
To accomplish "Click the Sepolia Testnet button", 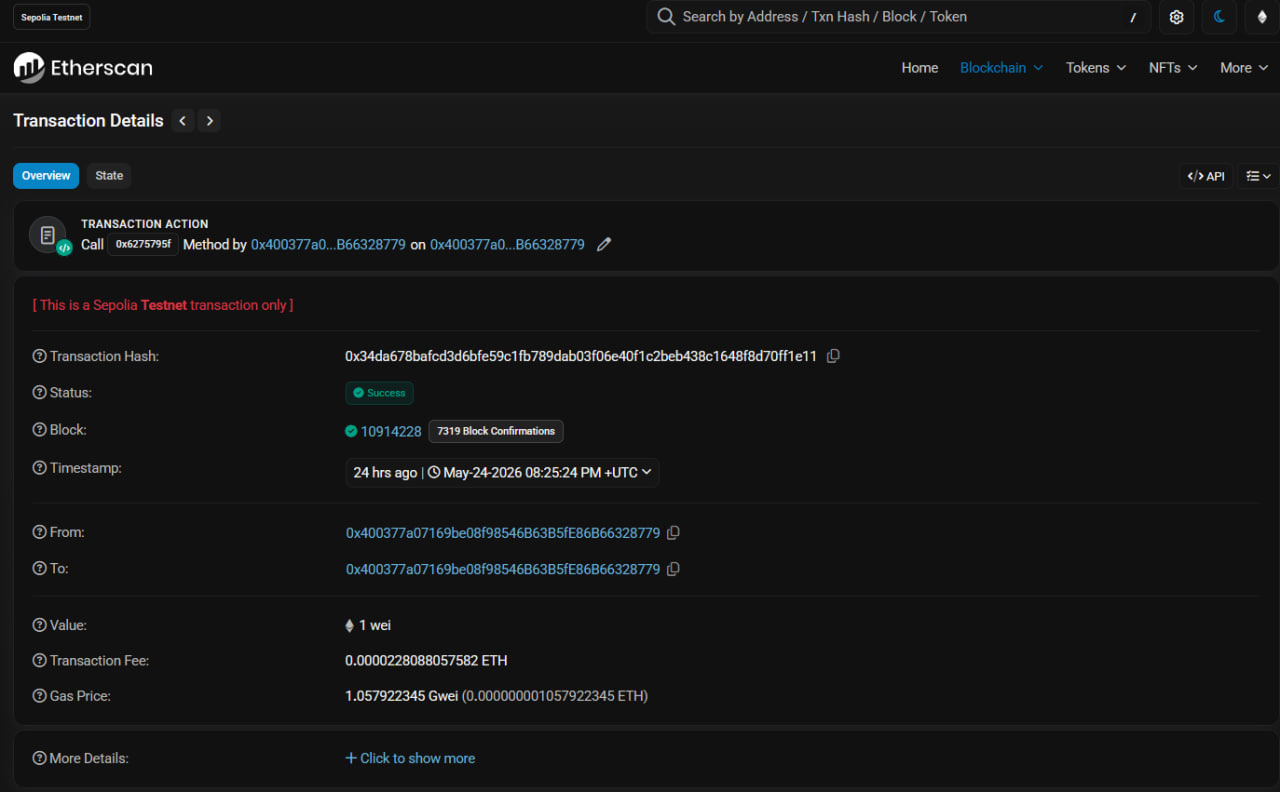I will pos(51,18).
